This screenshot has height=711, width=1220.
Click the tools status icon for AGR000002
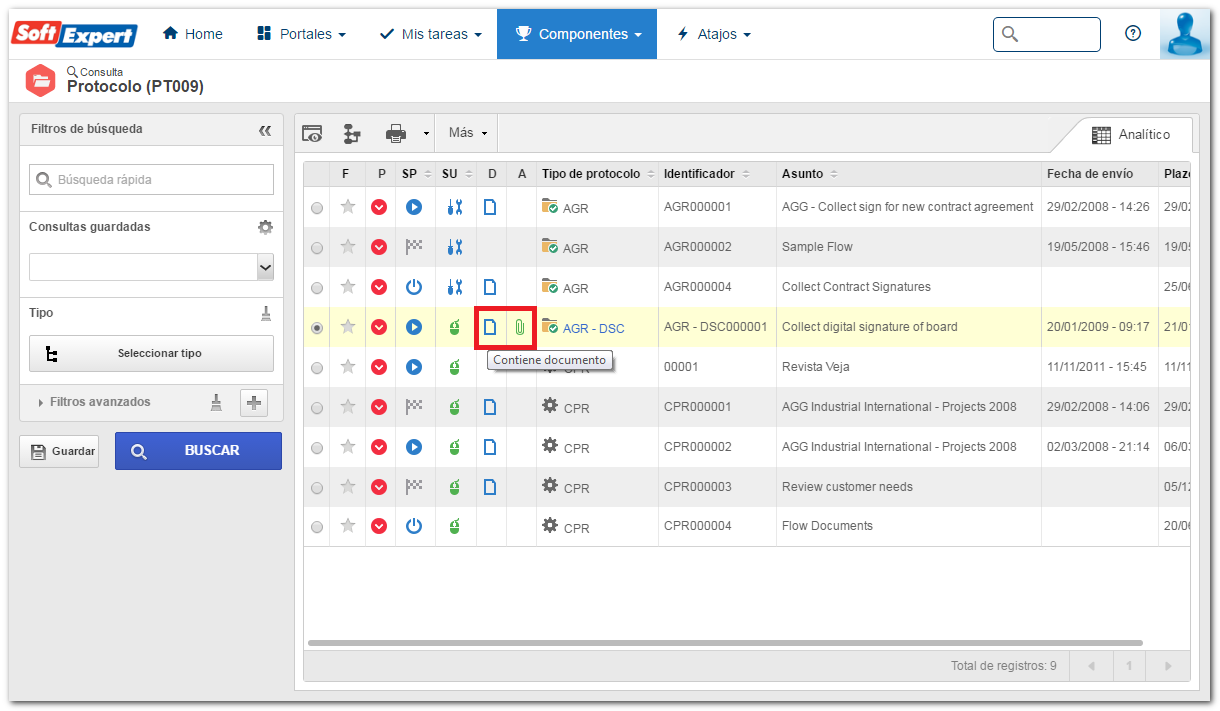[x=455, y=247]
